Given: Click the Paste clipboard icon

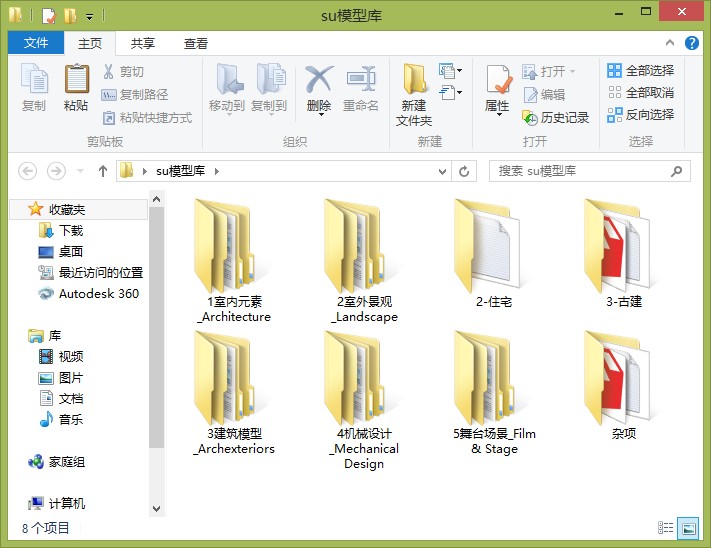Looking at the screenshot, I should coord(76,78).
